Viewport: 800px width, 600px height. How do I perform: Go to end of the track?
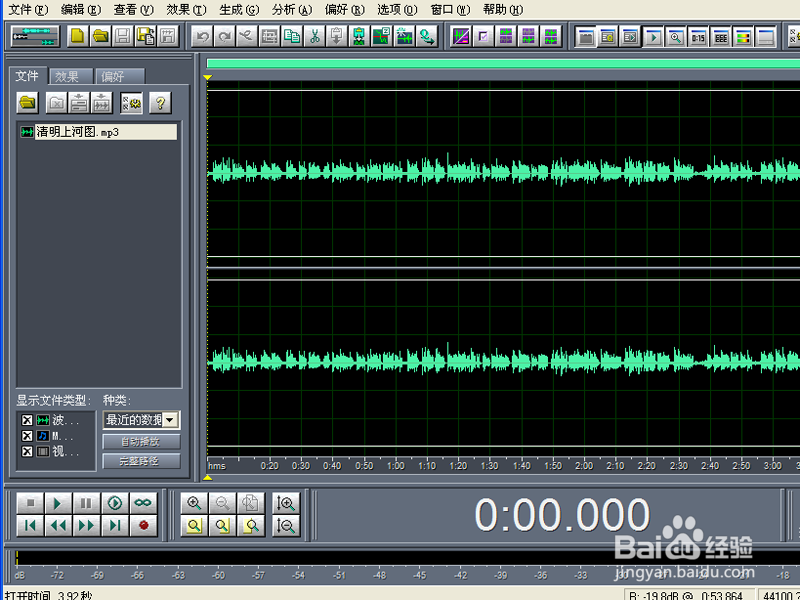(115, 526)
